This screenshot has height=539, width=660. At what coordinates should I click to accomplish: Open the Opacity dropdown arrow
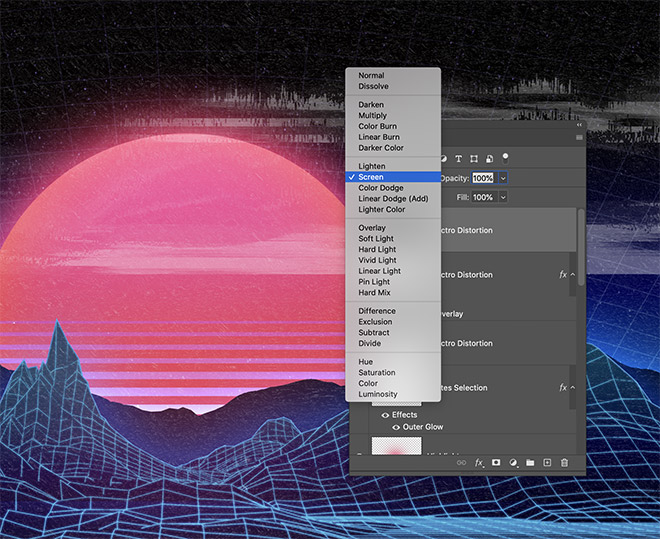coord(503,178)
